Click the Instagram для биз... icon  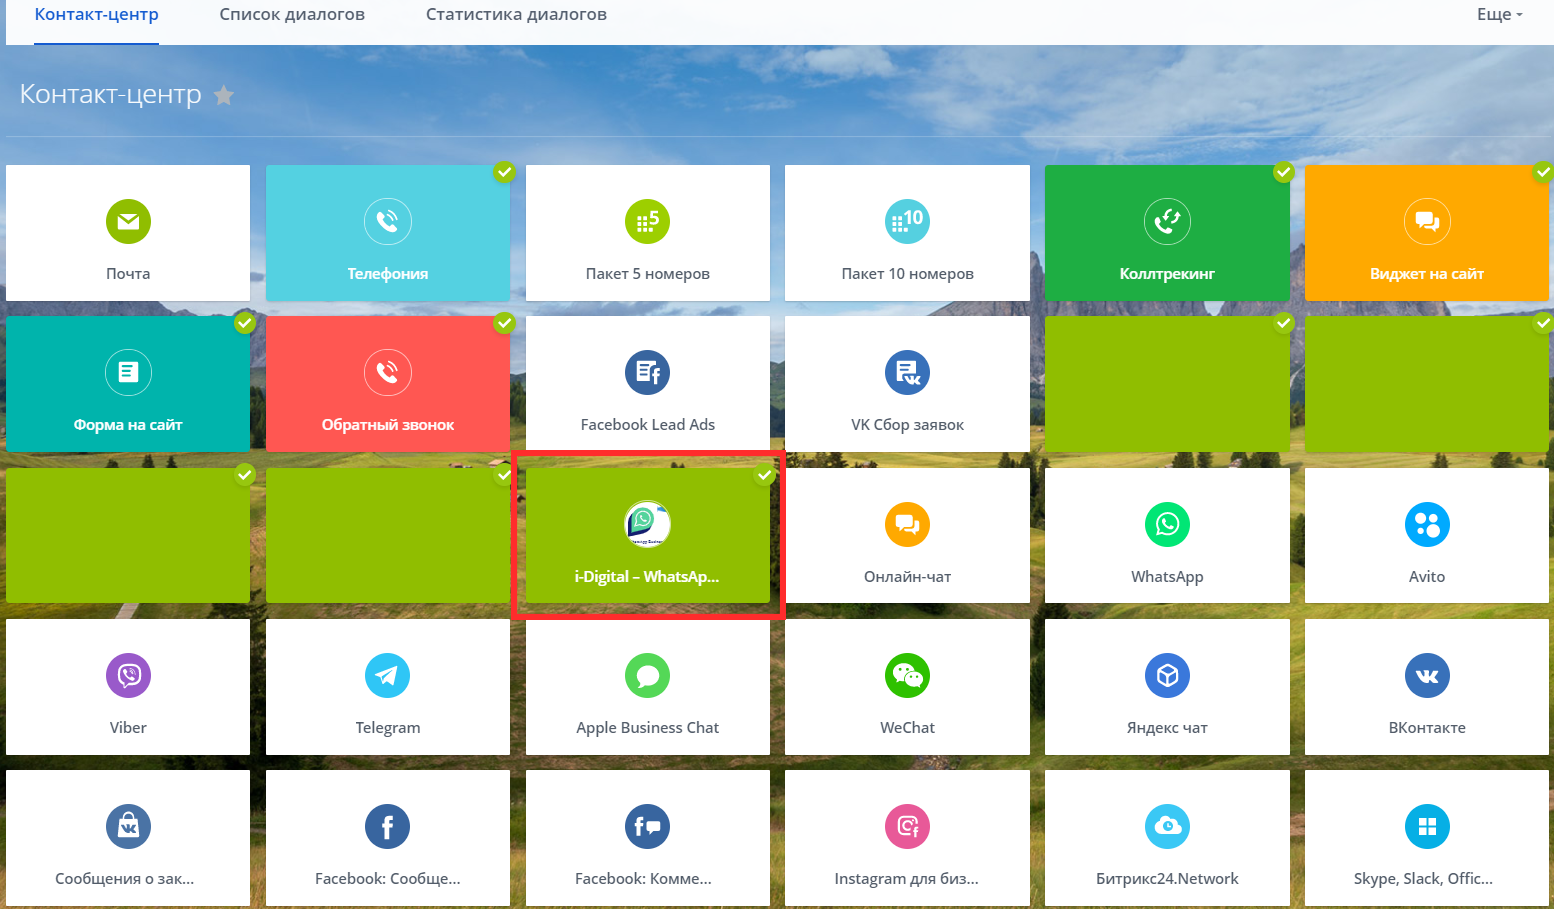[908, 826]
